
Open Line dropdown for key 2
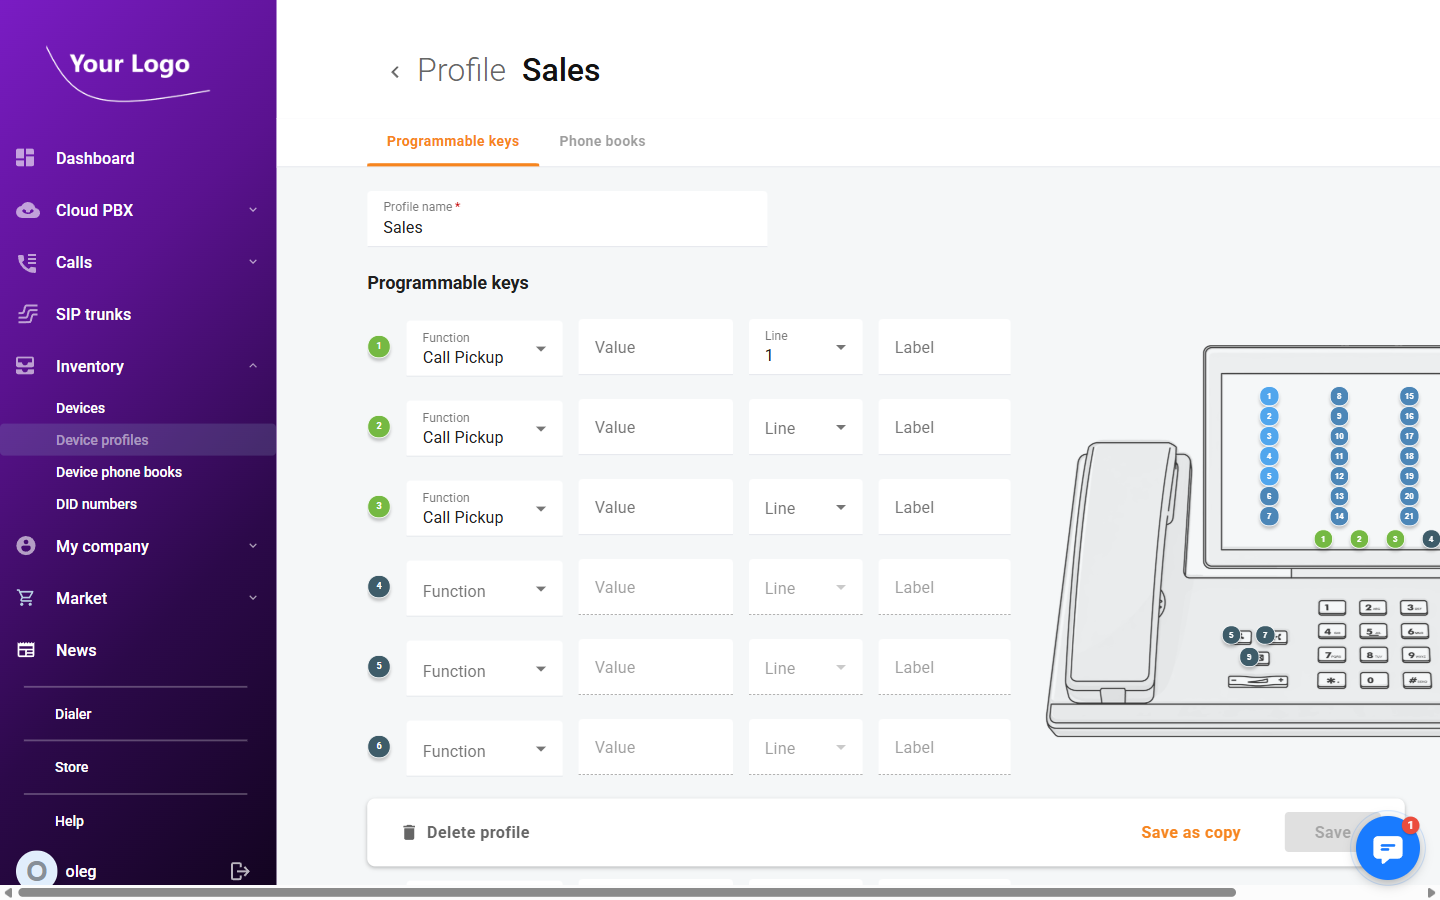click(x=805, y=428)
